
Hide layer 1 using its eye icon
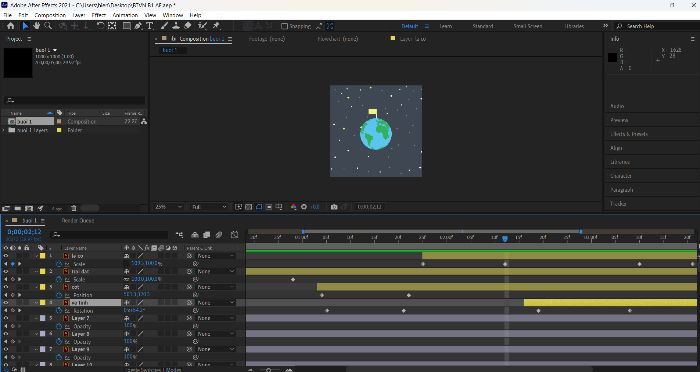point(6,256)
